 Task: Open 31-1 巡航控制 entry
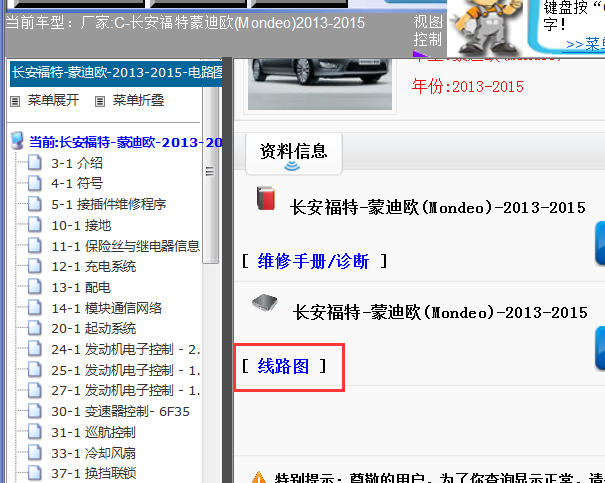(93, 432)
